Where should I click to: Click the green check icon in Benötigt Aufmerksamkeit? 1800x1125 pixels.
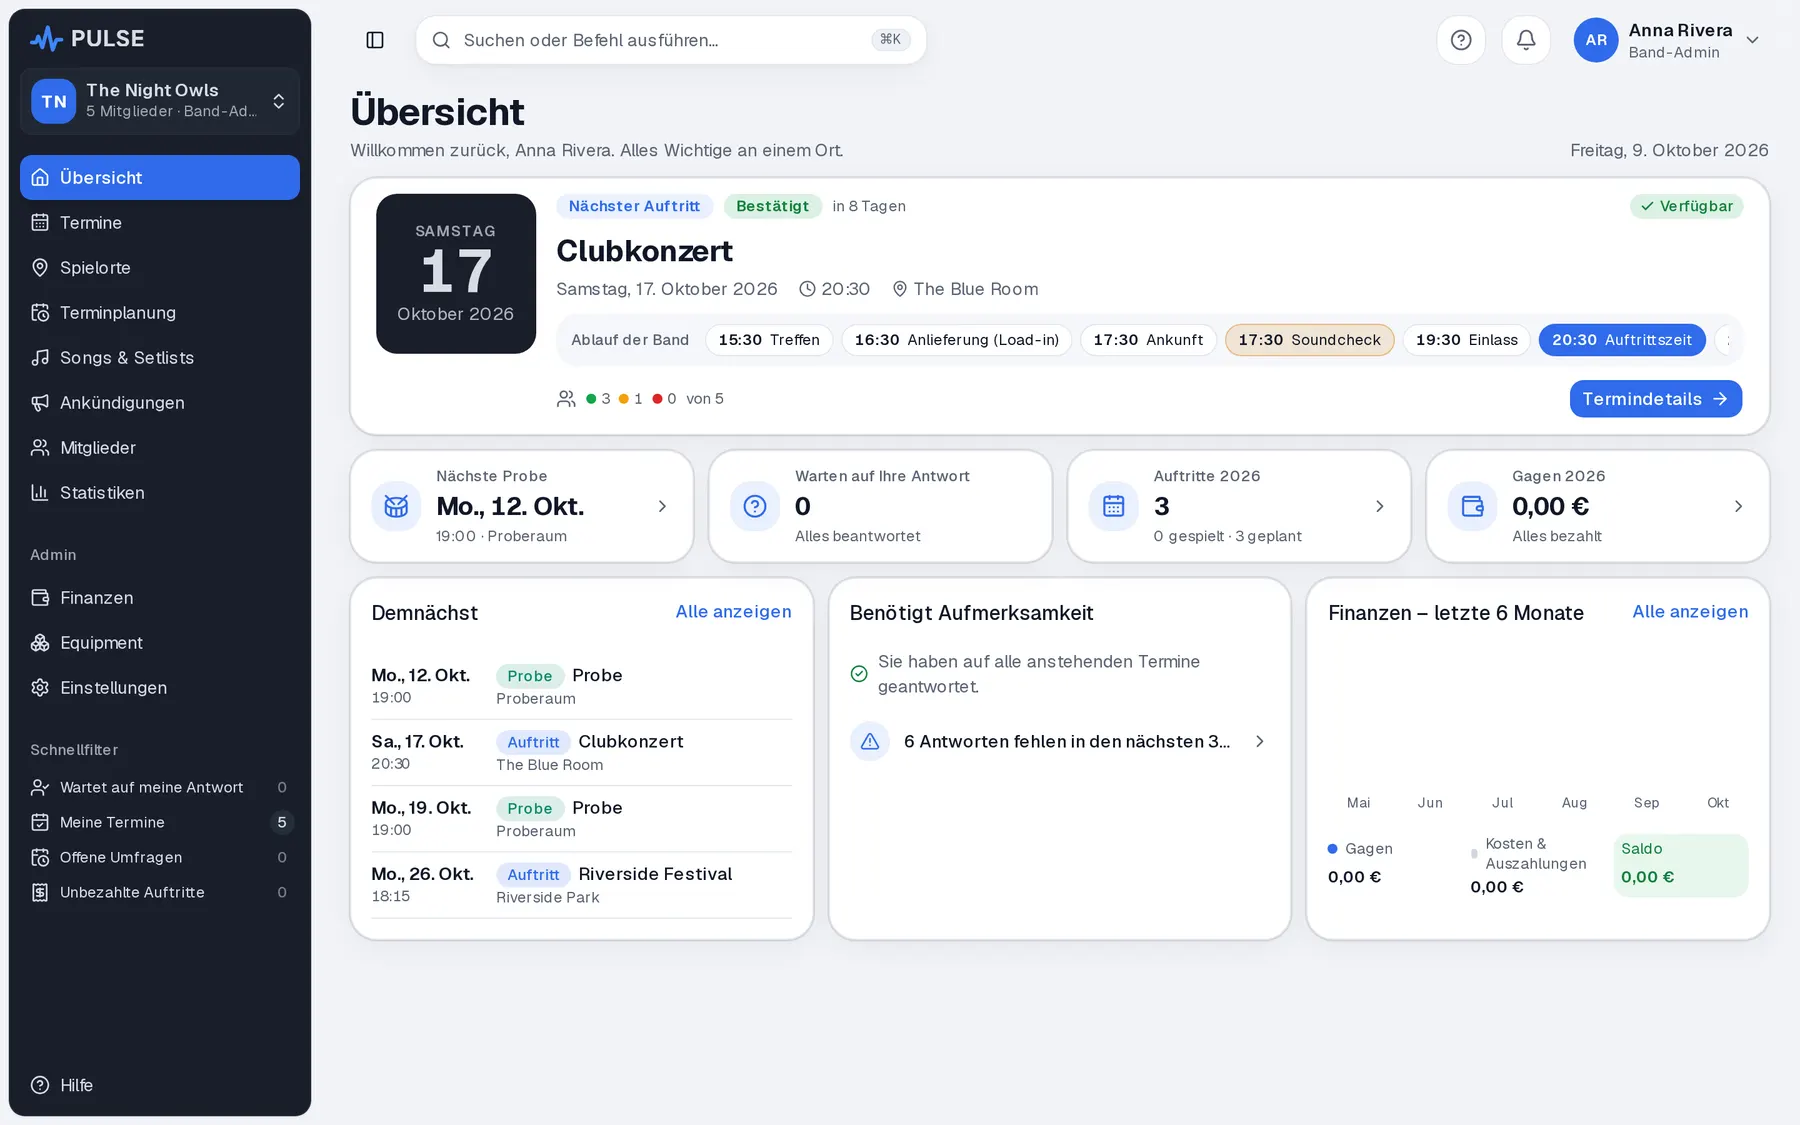point(859,673)
